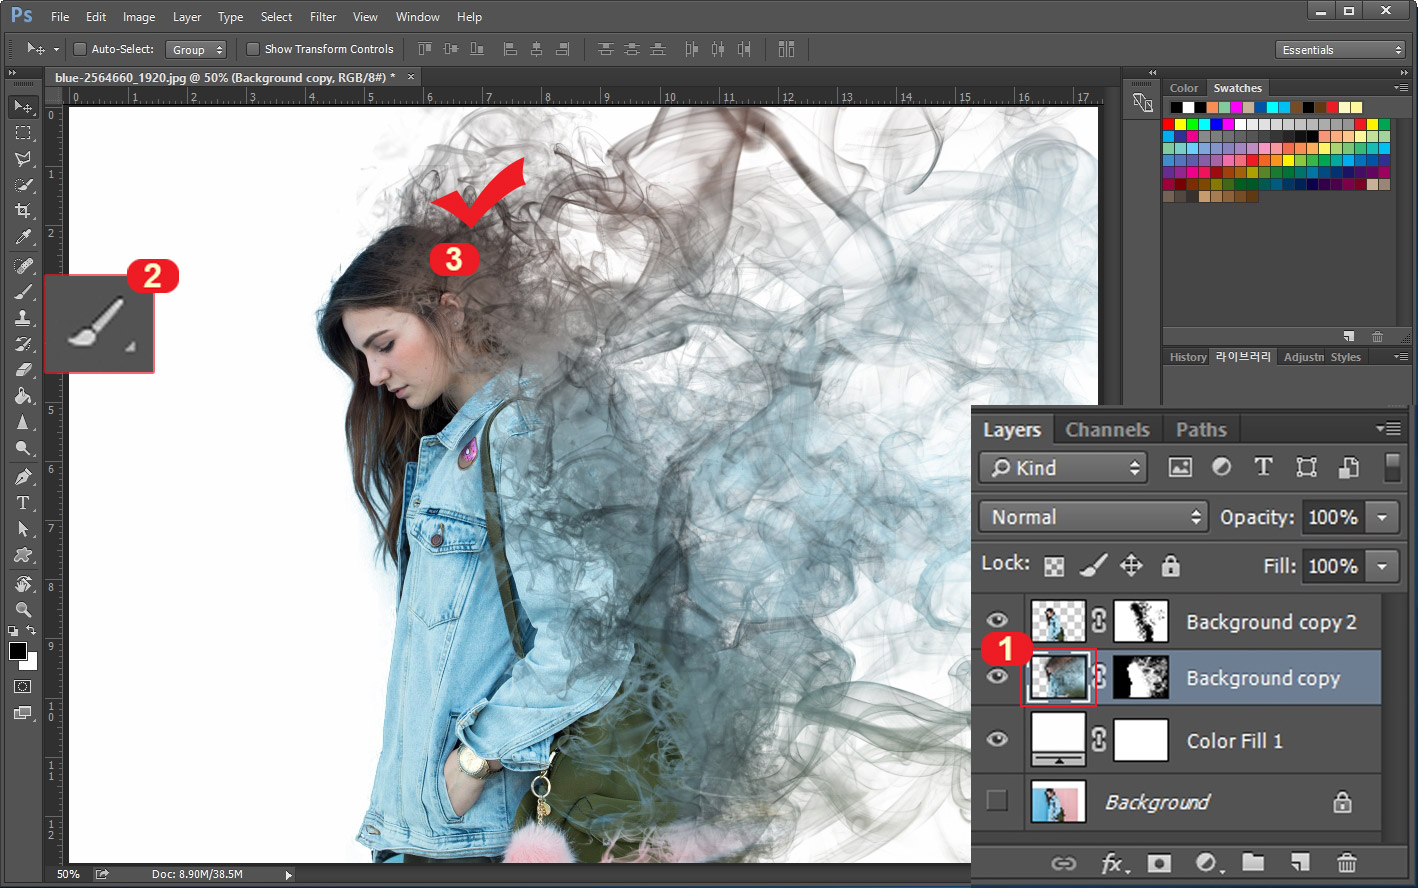The height and width of the screenshot is (888, 1418).
Task: Switch to the History tab
Action: coord(1188,357)
